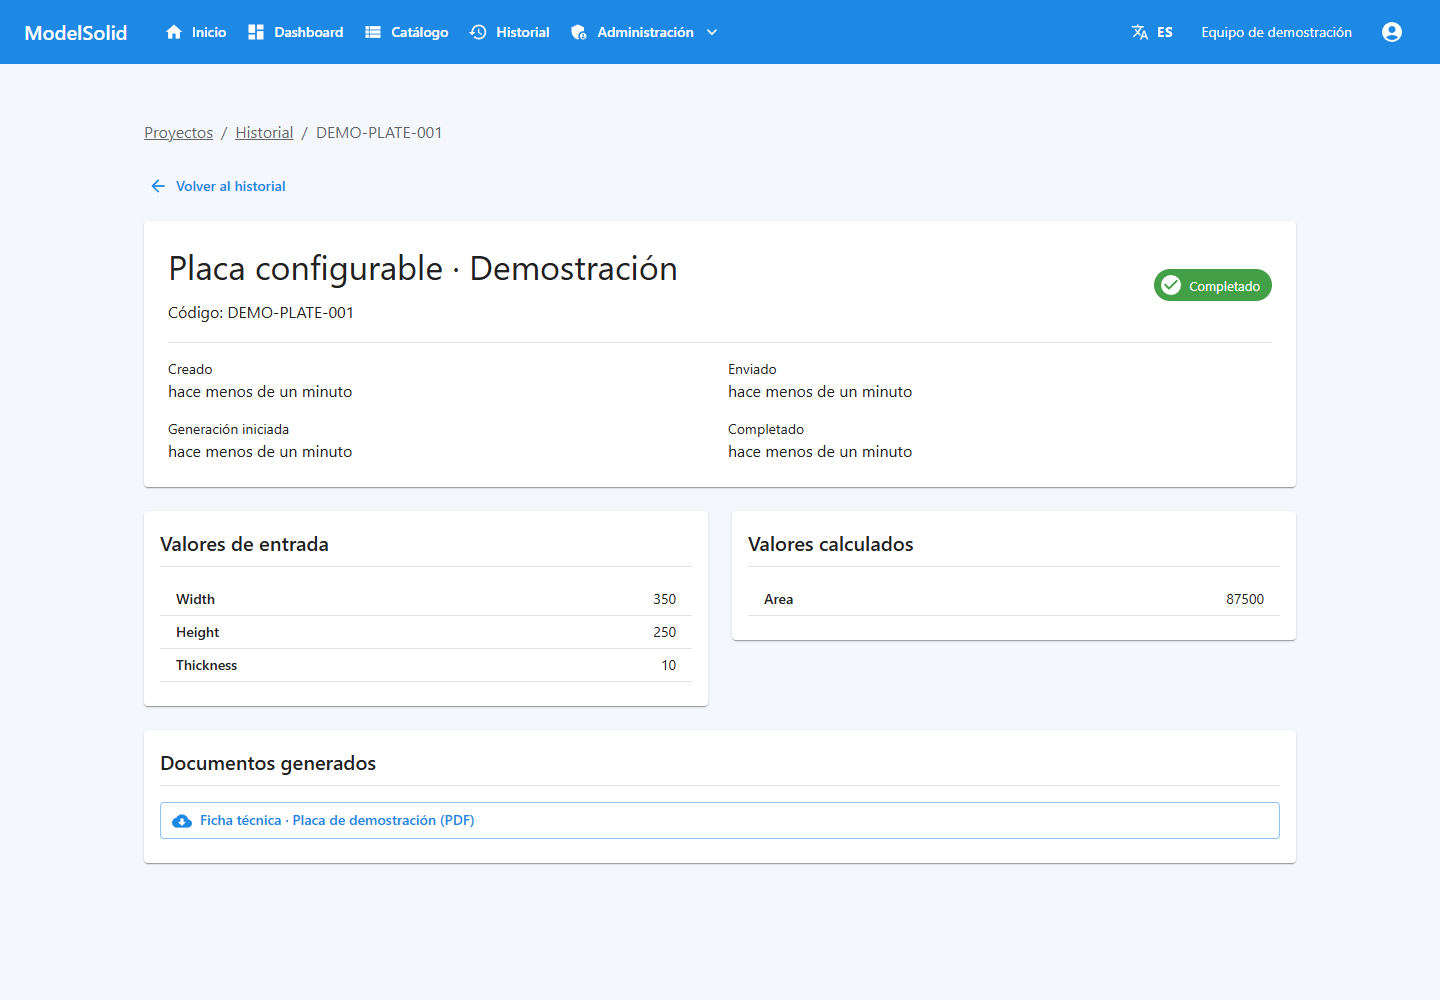Click the Generación iniciada label

click(228, 429)
